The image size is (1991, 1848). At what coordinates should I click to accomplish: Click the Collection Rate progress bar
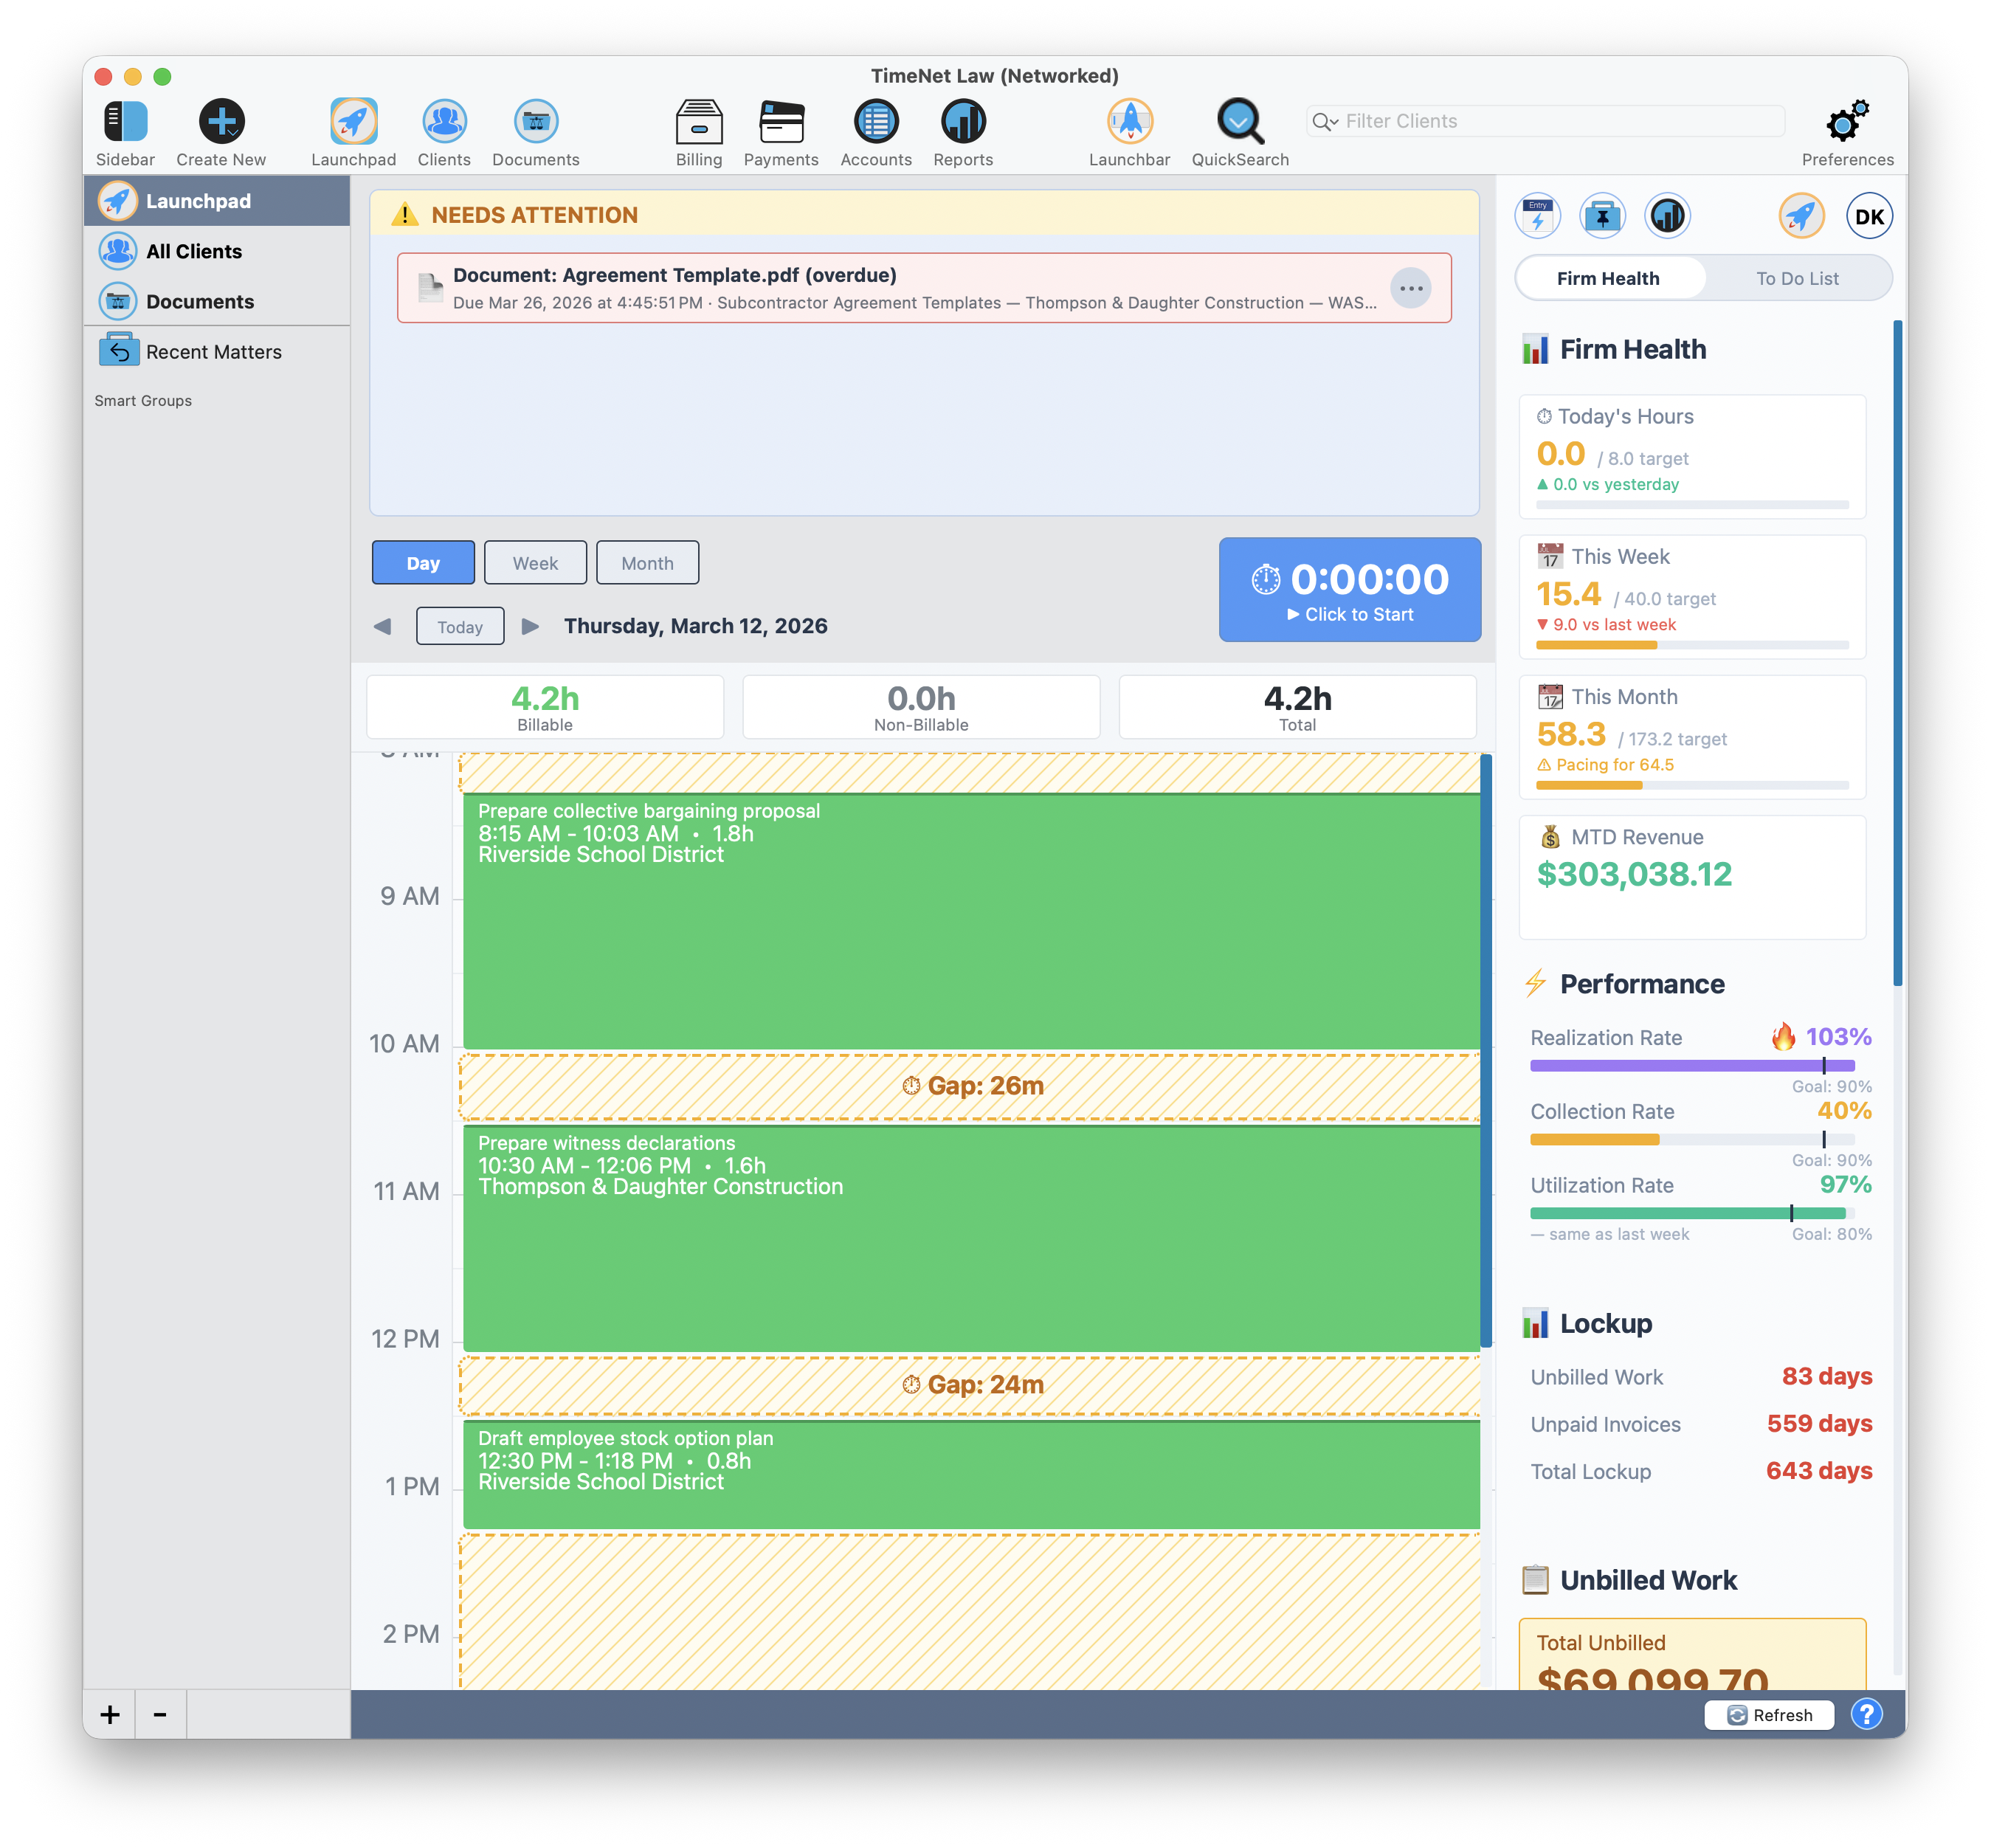[x=1693, y=1139]
